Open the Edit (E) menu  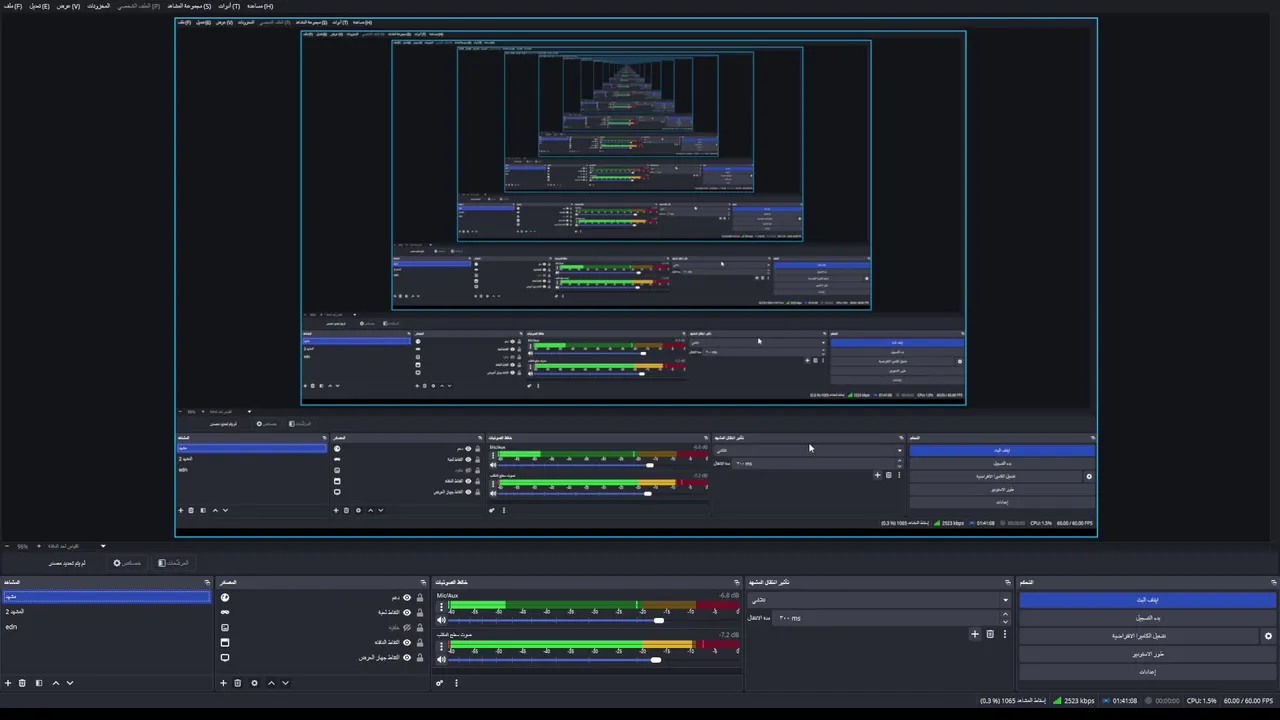tap(39, 6)
